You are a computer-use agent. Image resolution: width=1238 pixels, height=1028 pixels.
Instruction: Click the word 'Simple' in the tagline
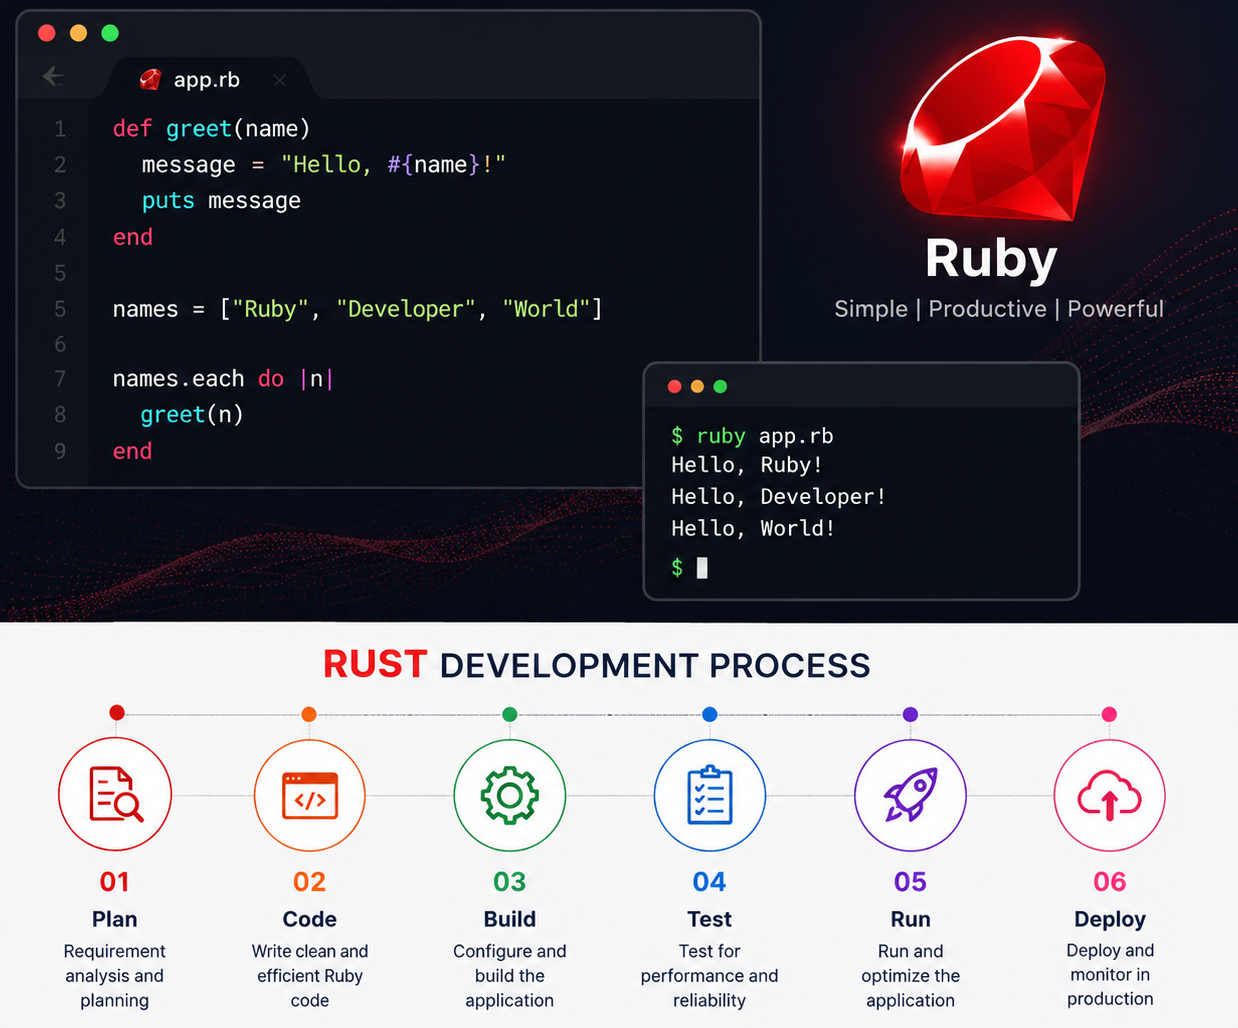871,309
